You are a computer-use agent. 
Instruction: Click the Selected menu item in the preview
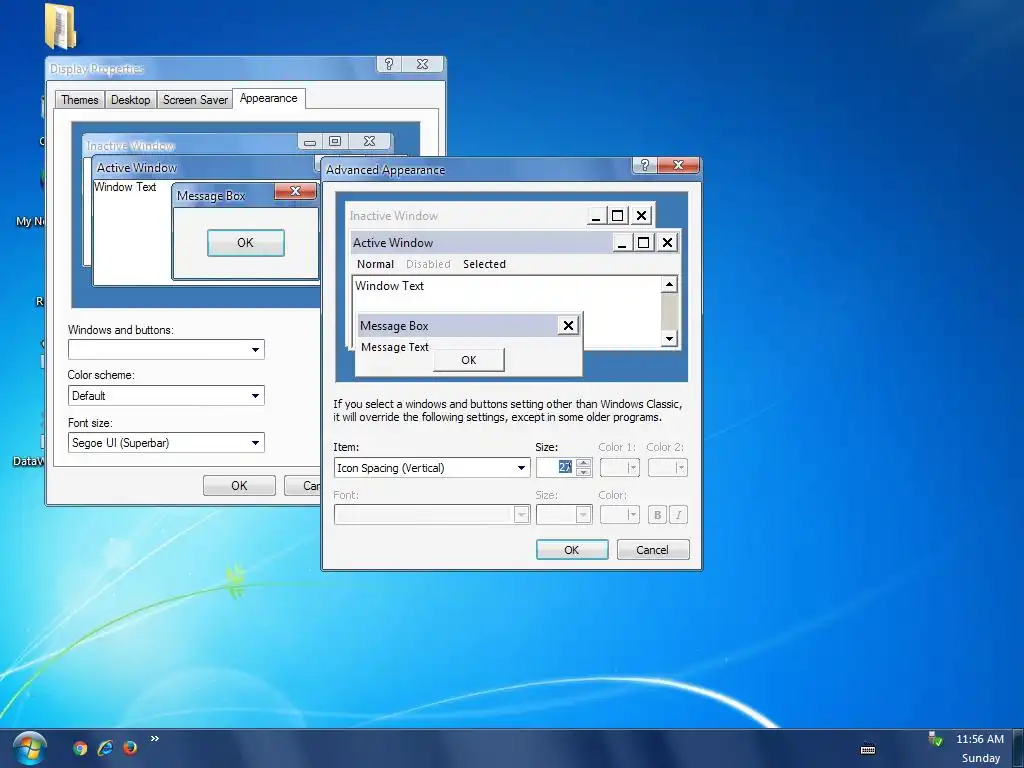[484, 264]
